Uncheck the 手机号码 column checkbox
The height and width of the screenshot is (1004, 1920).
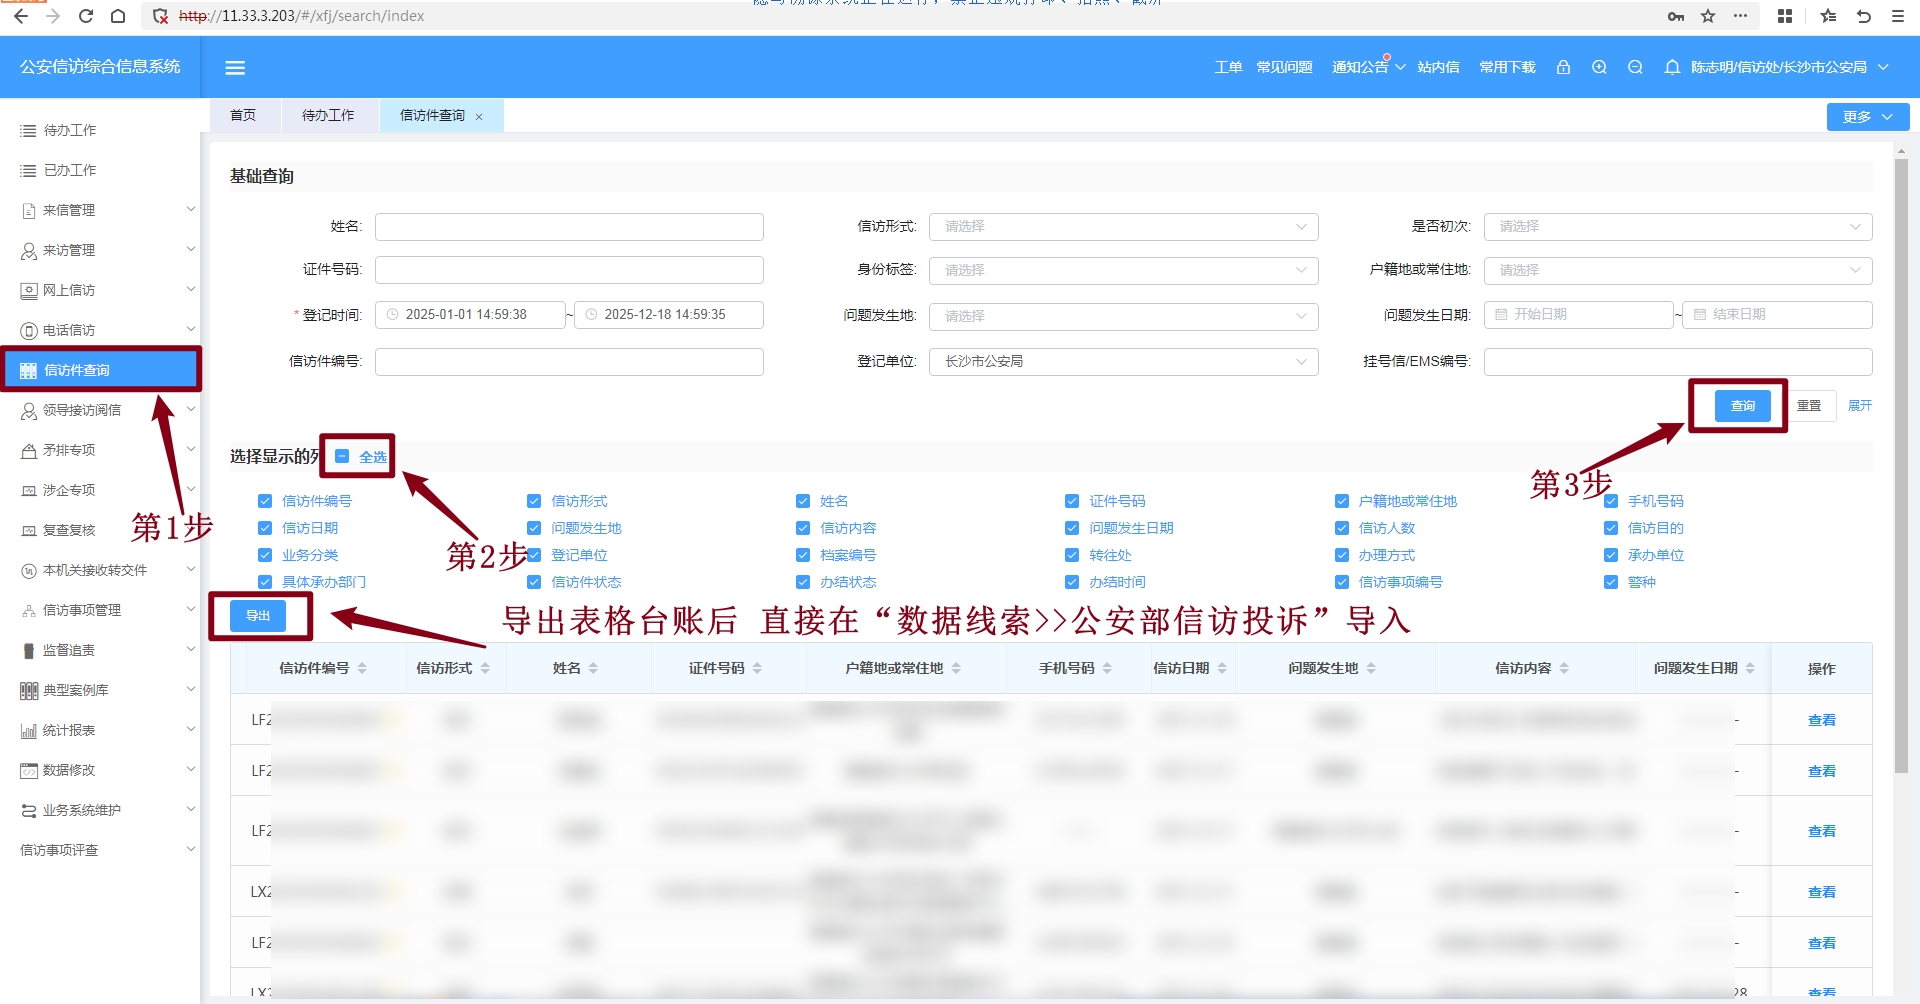point(1611,501)
